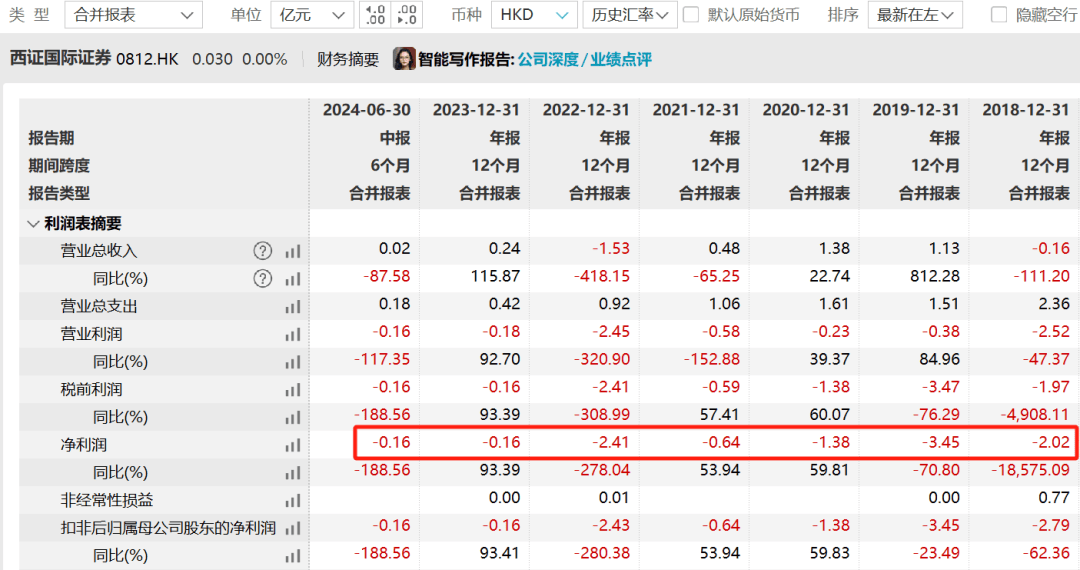The width and height of the screenshot is (1080, 570).
Task: Open chart icon for 营业利润 同比(%) row
Action: point(293,362)
